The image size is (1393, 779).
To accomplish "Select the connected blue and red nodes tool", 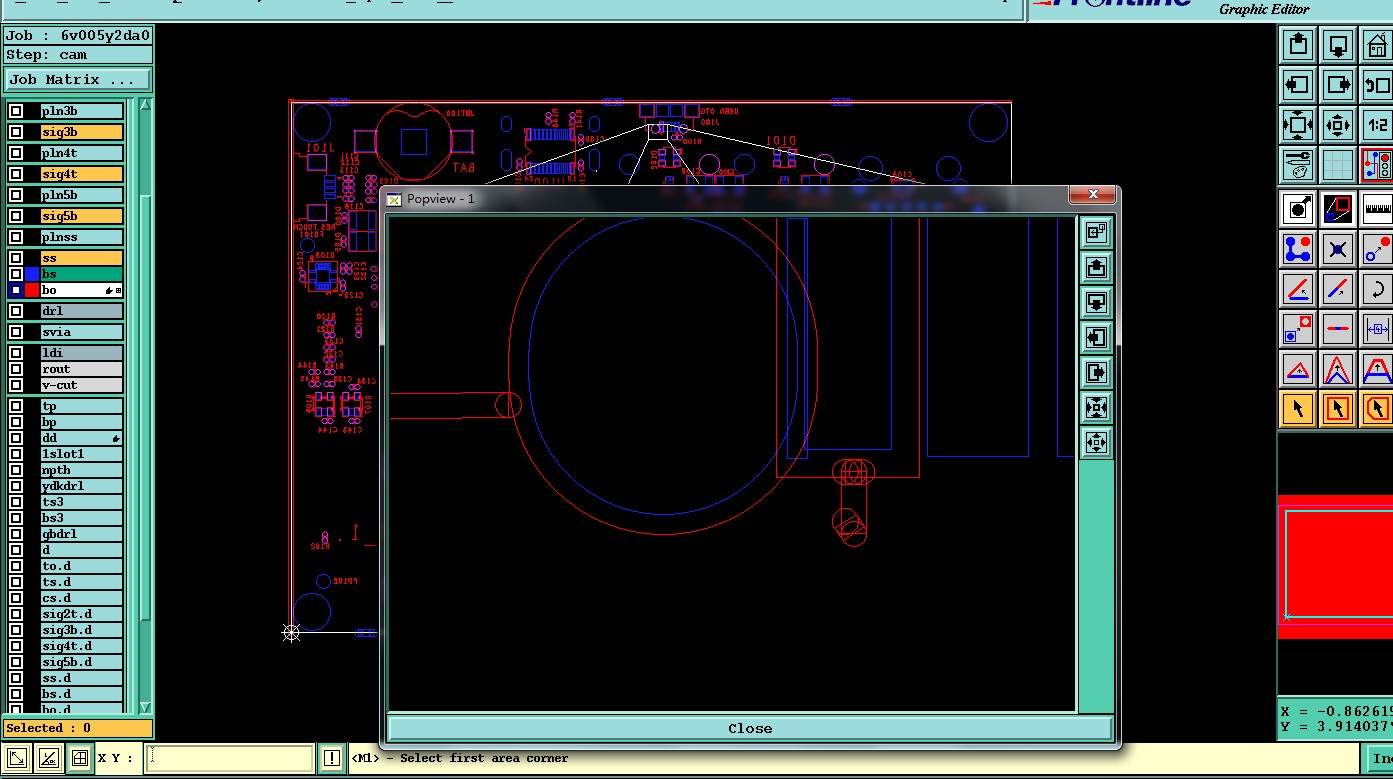I will pyautogui.click(x=1298, y=249).
